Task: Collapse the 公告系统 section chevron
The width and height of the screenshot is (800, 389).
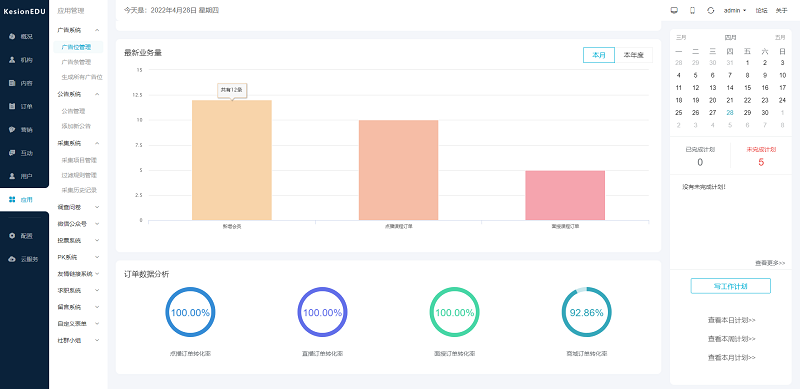Action: [97, 94]
